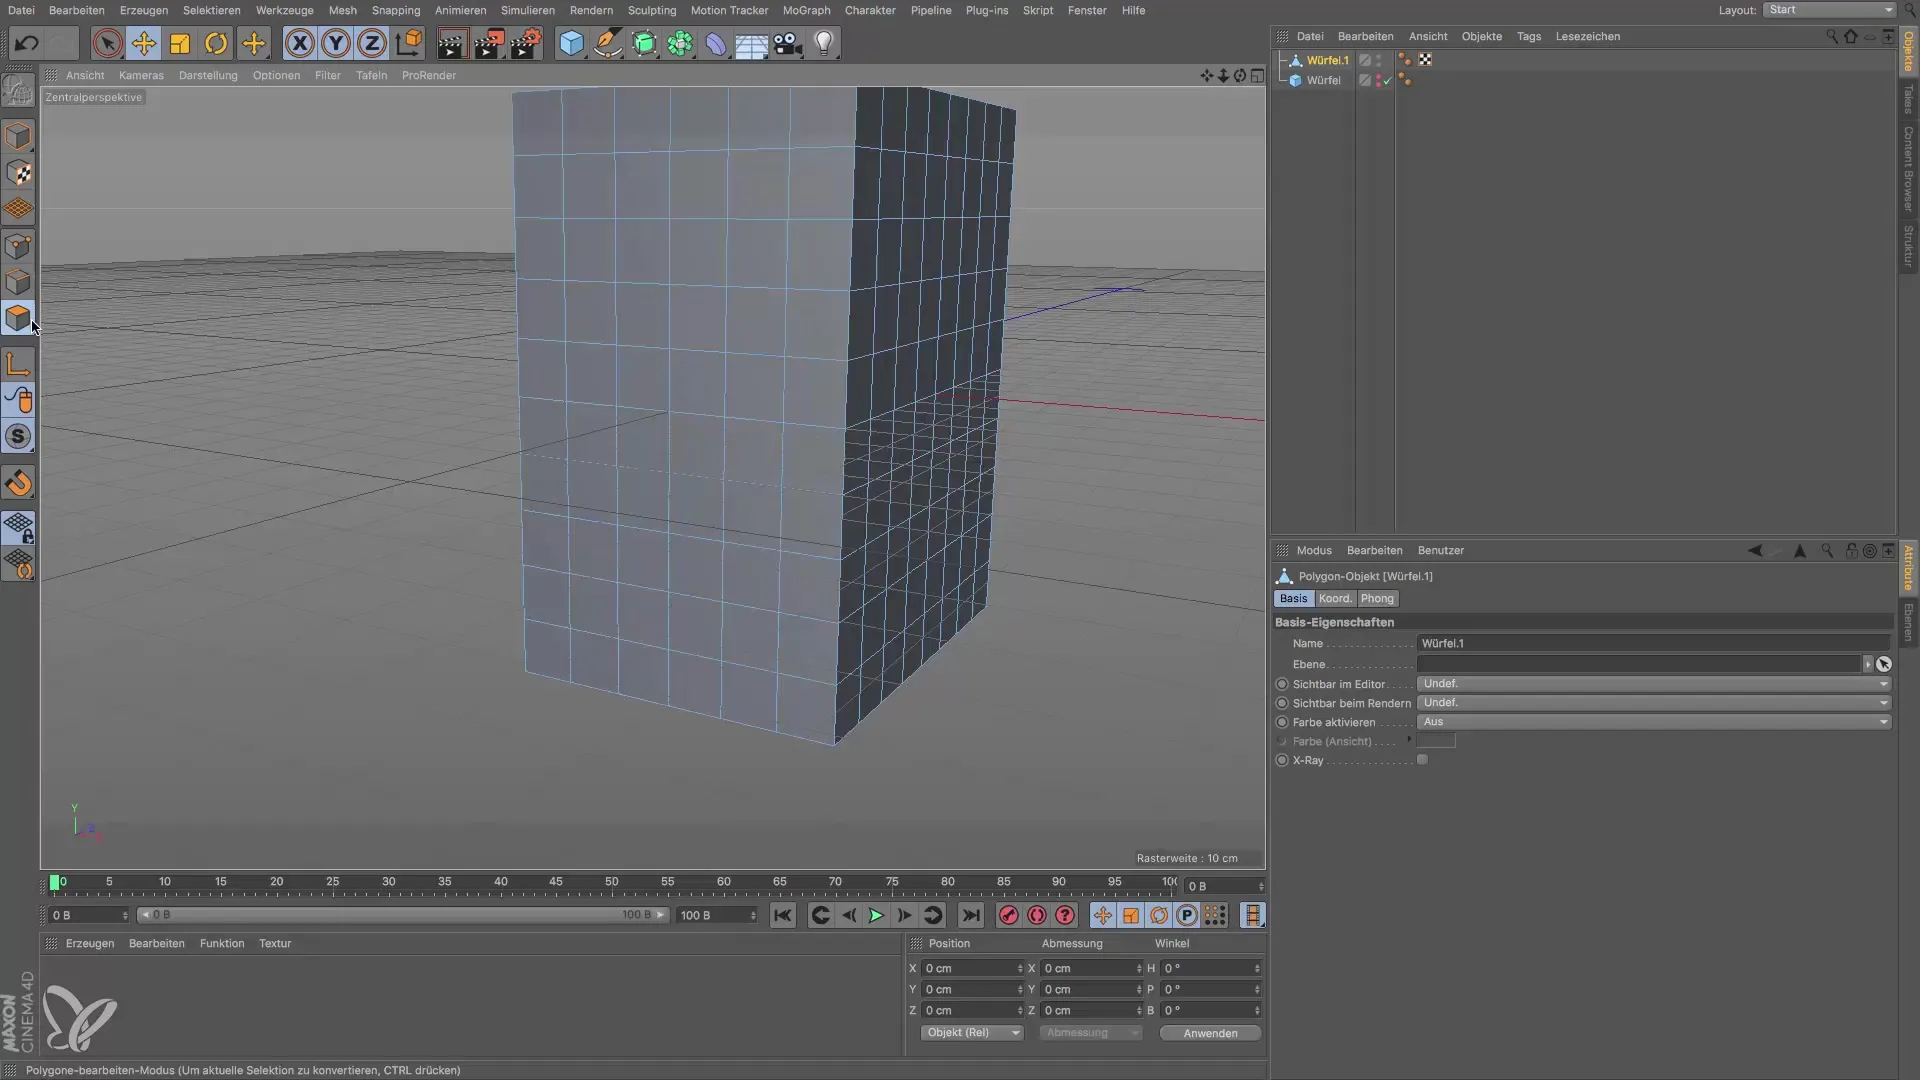The height and width of the screenshot is (1080, 1920).
Task: Click the Anwenden button
Action: click(x=1210, y=1033)
